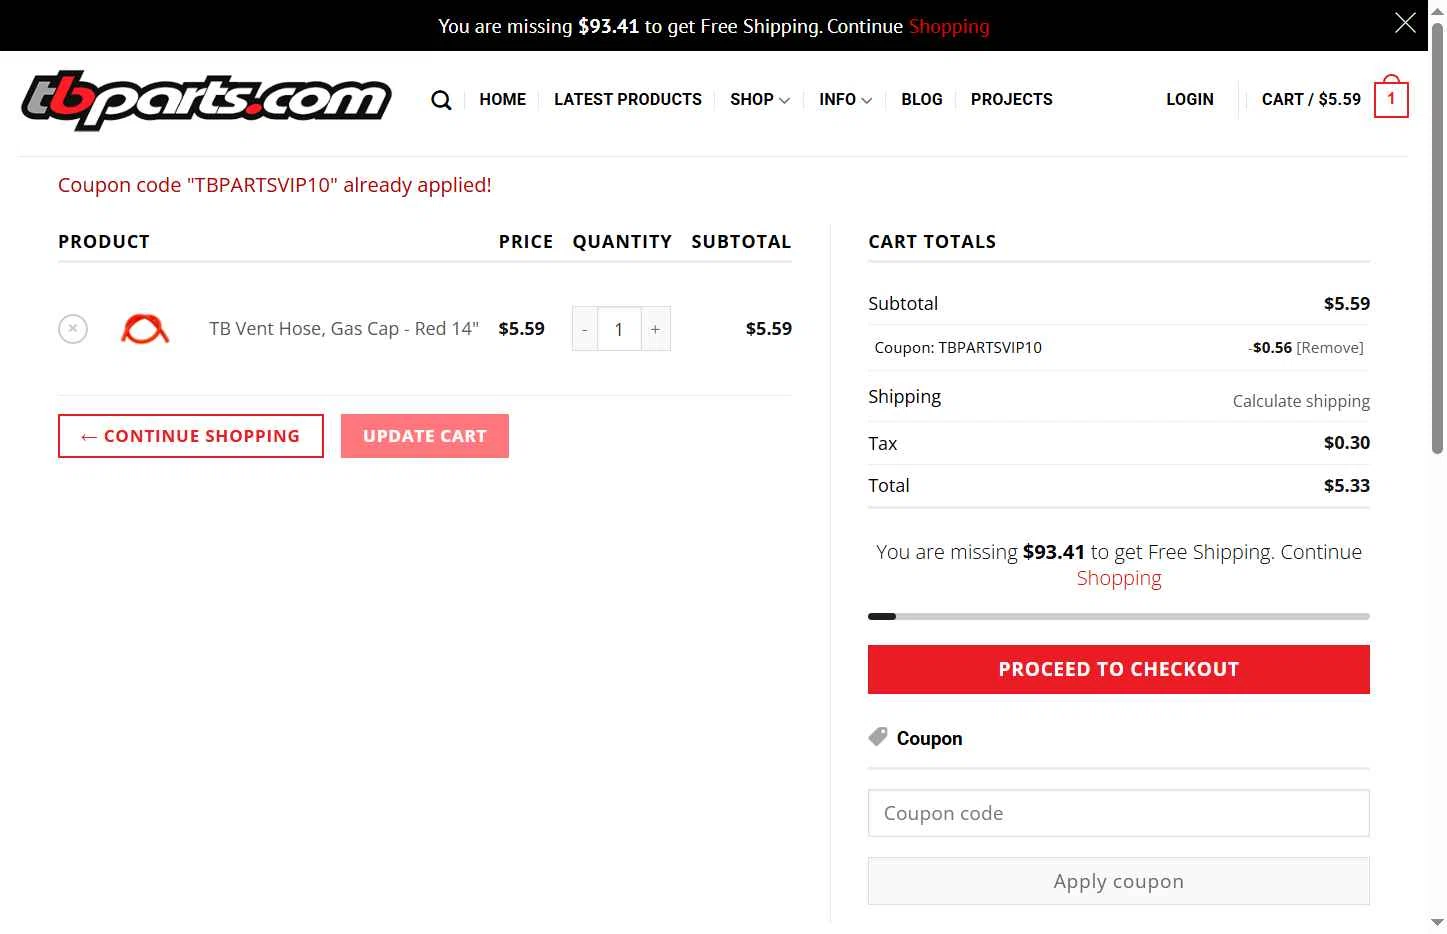The height and width of the screenshot is (934, 1447).
Task: Close the free shipping banner
Action: coord(1405,23)
